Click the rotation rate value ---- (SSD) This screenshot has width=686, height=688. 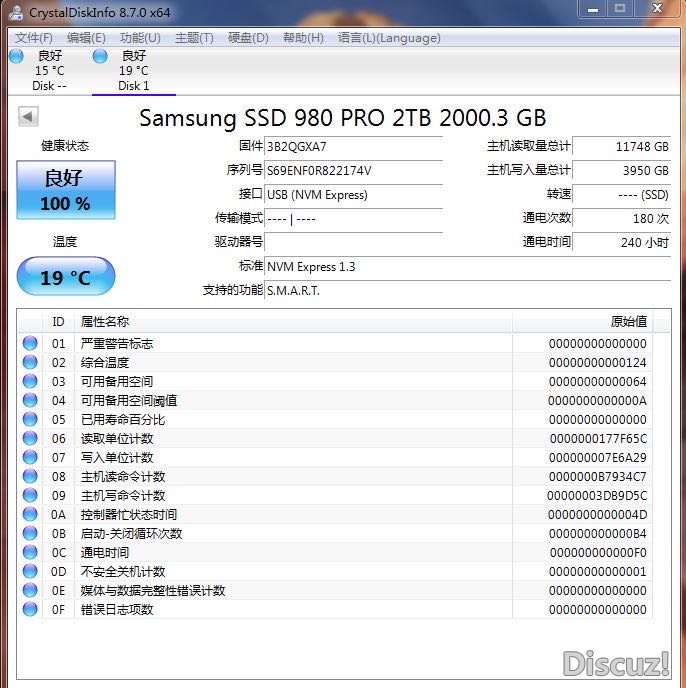622,194
